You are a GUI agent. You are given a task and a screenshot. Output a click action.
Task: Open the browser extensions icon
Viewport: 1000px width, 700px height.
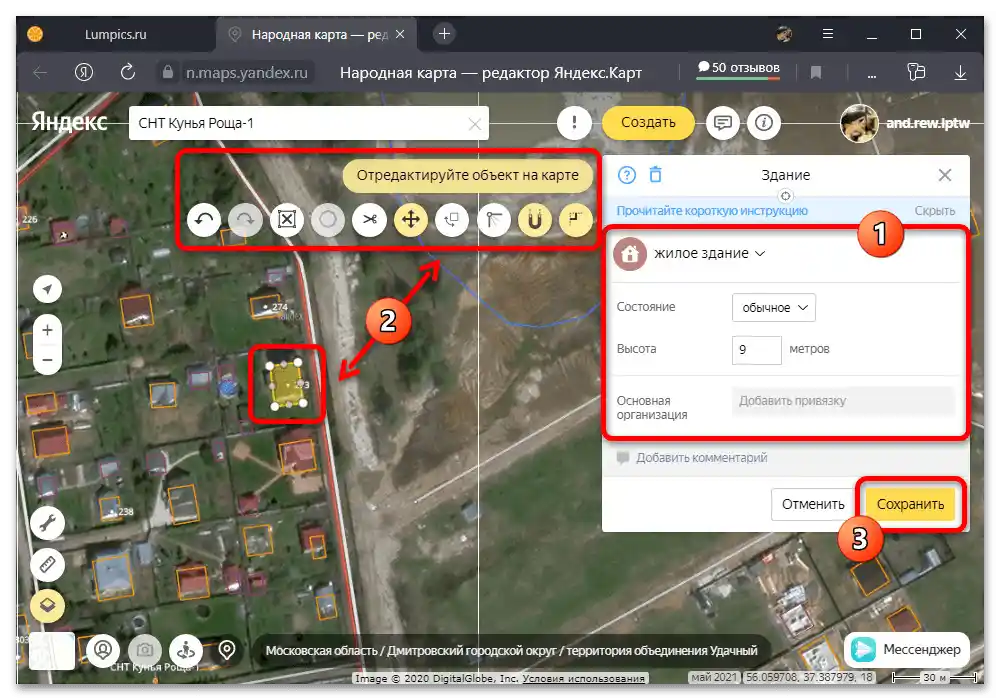[x=916, y=71]
